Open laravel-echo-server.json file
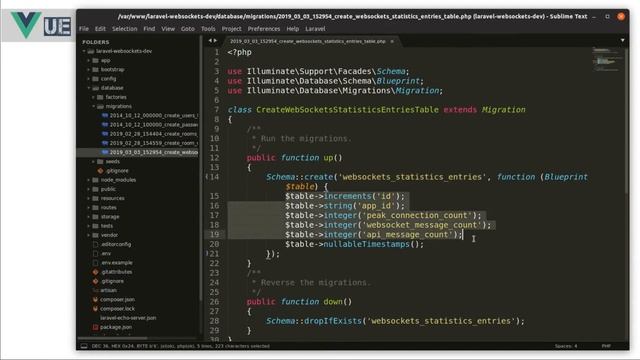Viewport: 640px width, 360px height. pyautogui.click(x=128, y=318)
